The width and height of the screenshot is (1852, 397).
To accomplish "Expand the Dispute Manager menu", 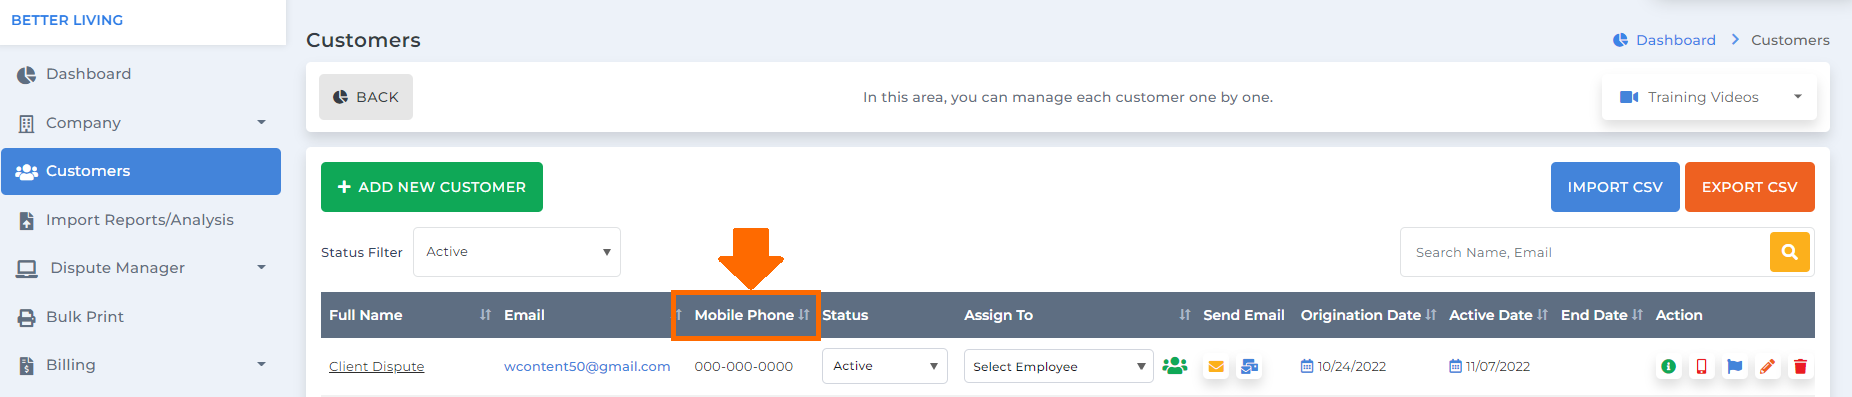I will [x=141, y=268].
